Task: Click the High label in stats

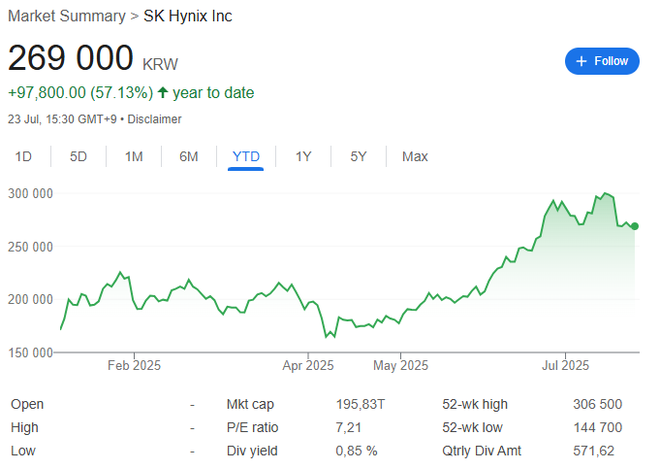Action: [24, 427]
